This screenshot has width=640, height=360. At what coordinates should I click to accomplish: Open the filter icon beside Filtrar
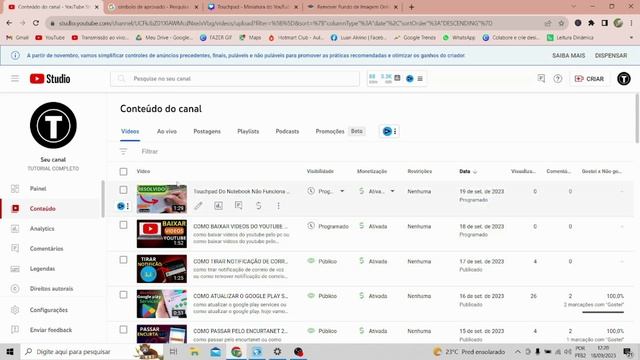(x=123, y=151)
